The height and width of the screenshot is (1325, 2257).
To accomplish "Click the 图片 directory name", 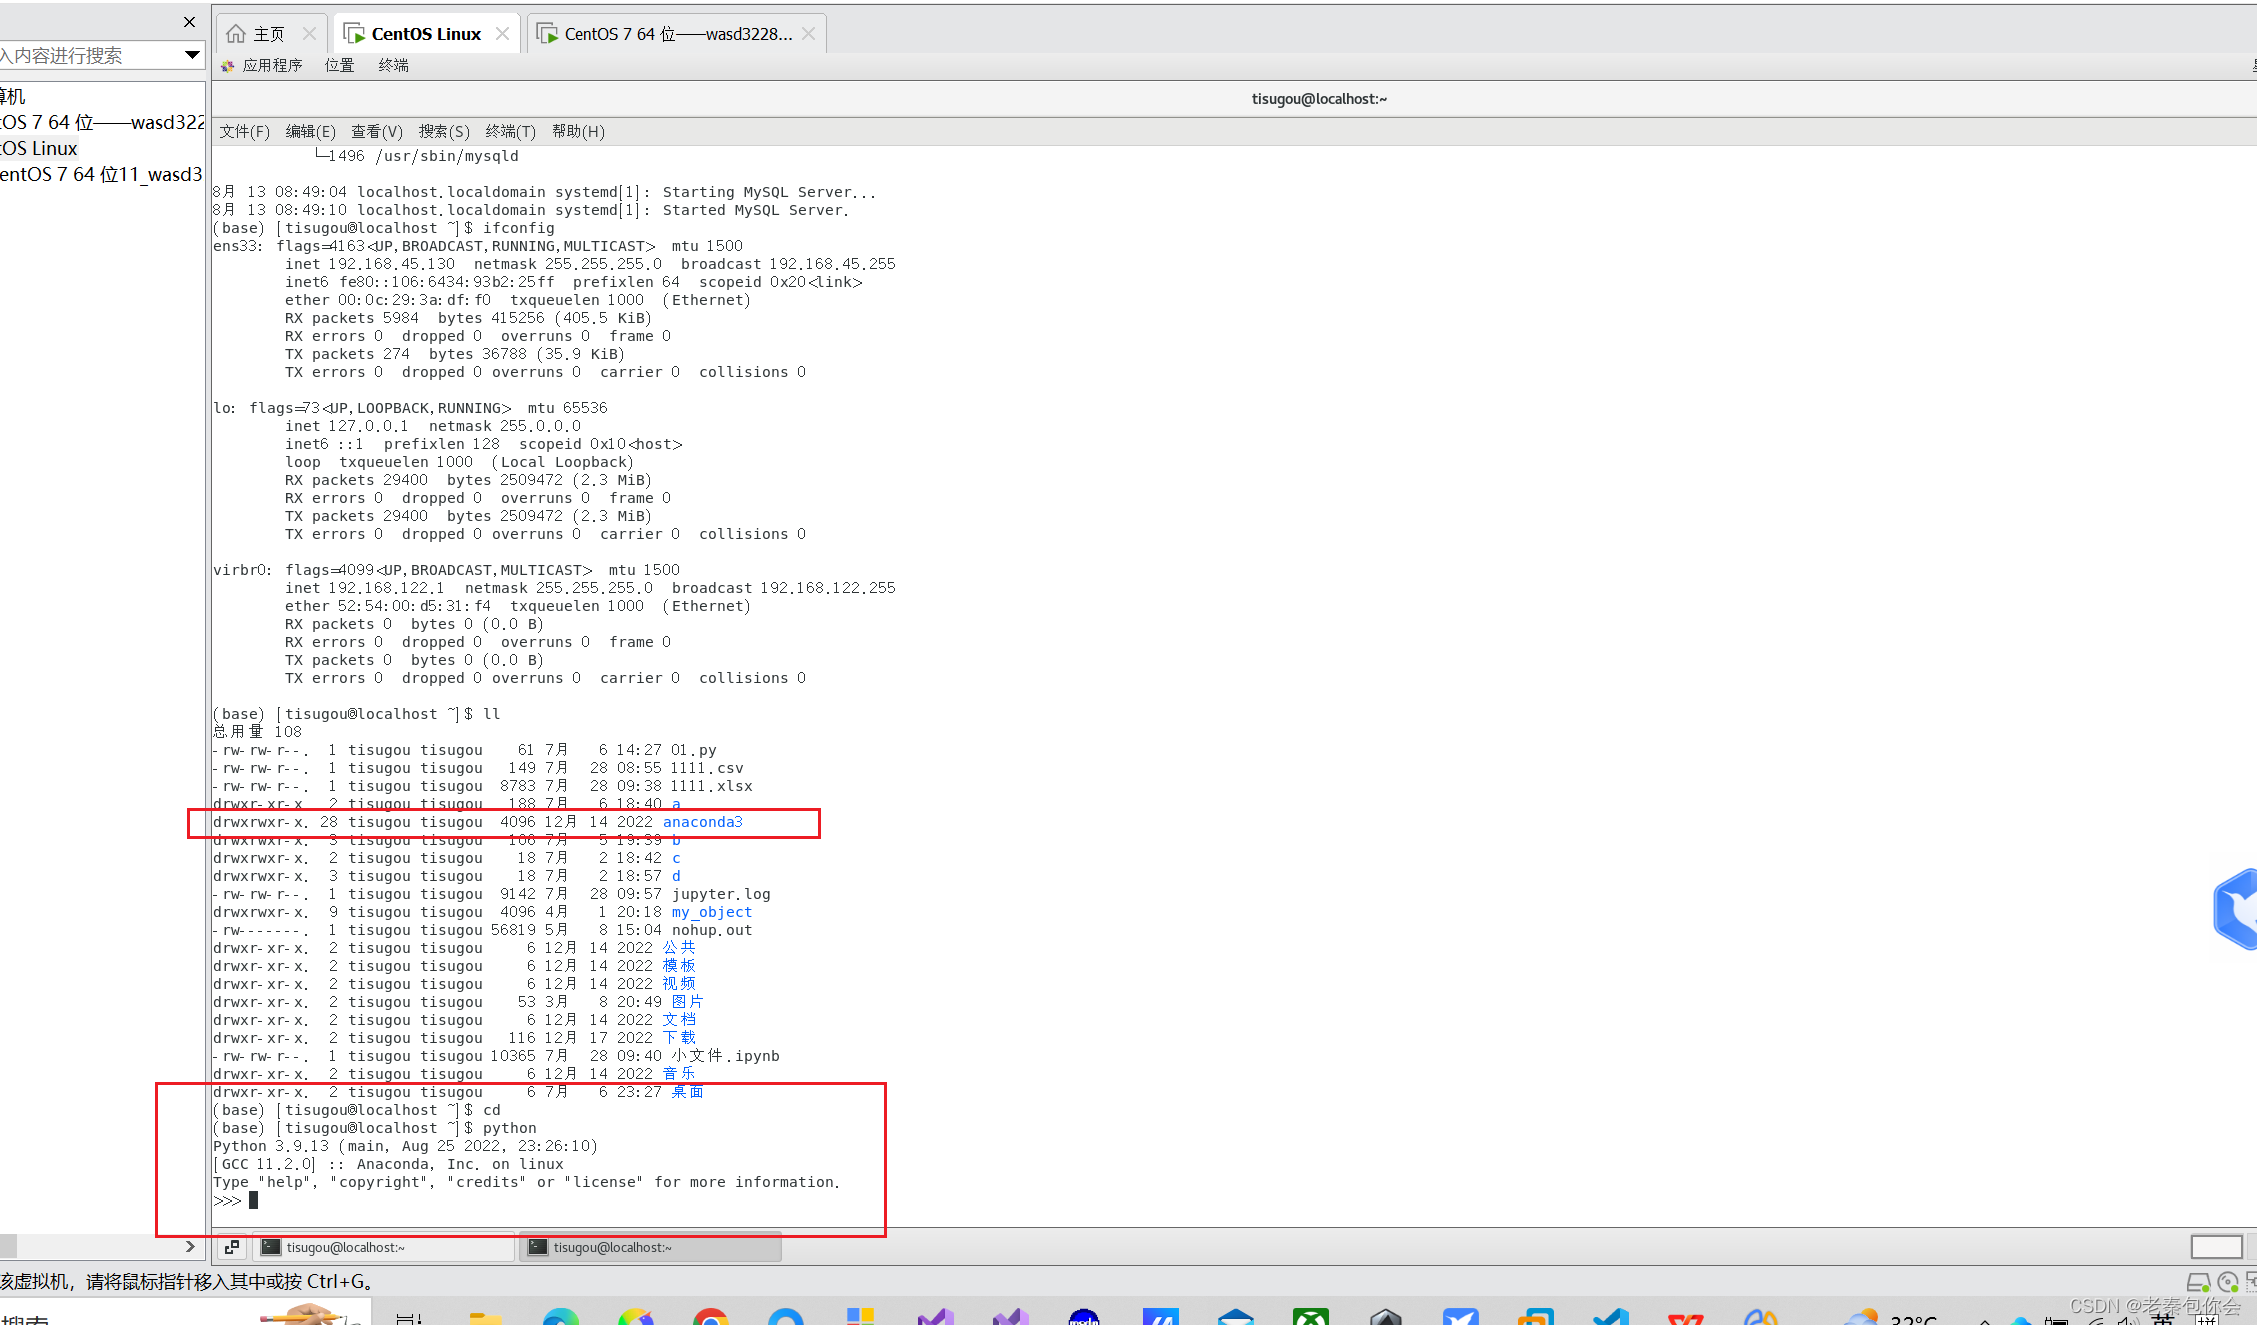I will point(688,1002).
